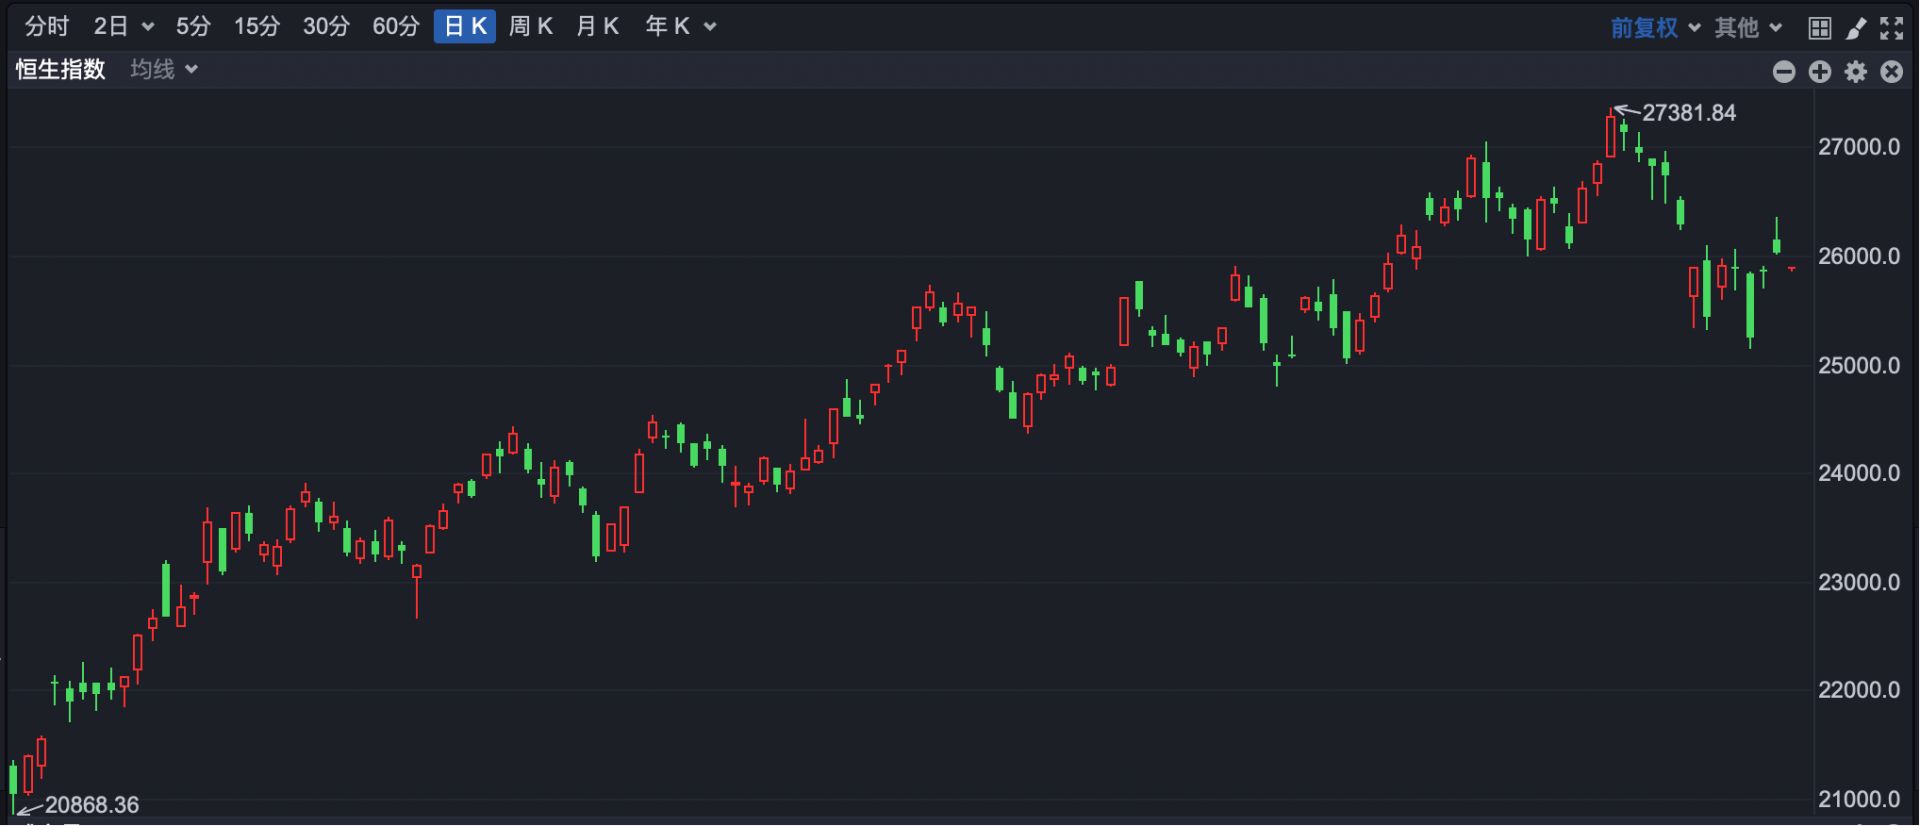The height and width of the screenshot is (826, 1920).
Task: Select the 月K monthly chart tab
Action: (x=598, y=27)
